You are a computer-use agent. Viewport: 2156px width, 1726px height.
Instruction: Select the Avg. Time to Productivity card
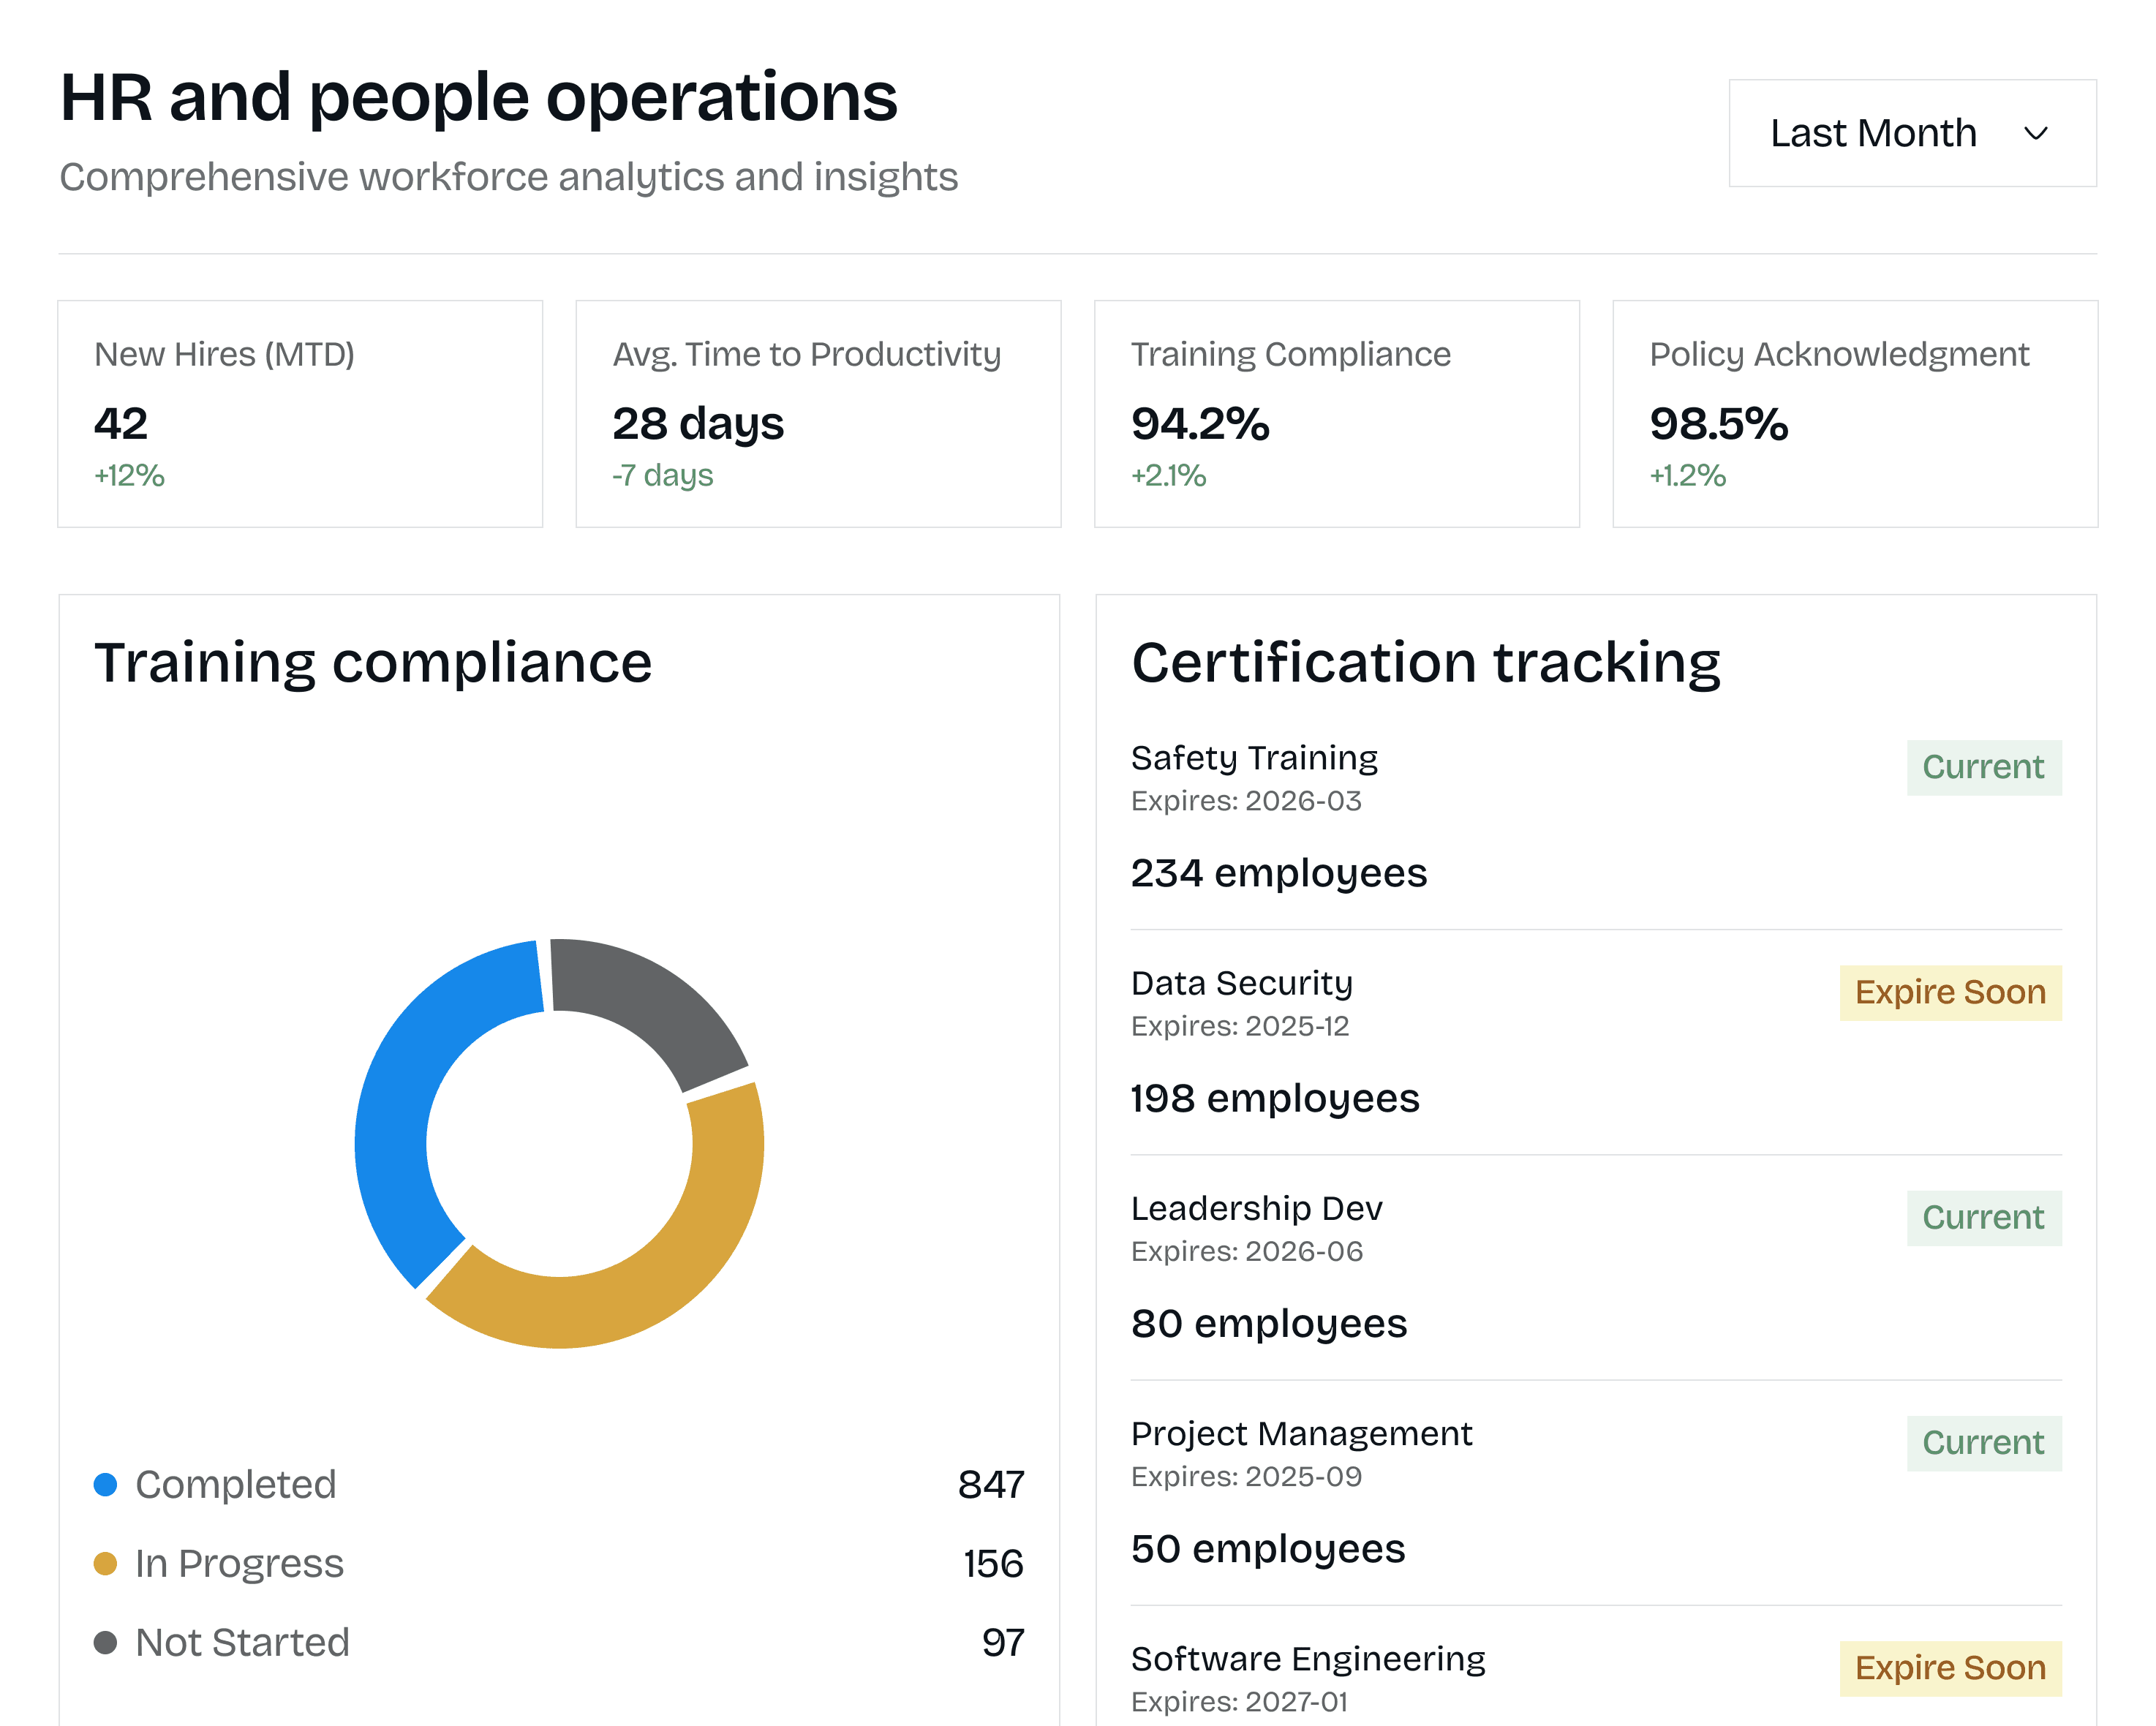click(x=818, y=413)
